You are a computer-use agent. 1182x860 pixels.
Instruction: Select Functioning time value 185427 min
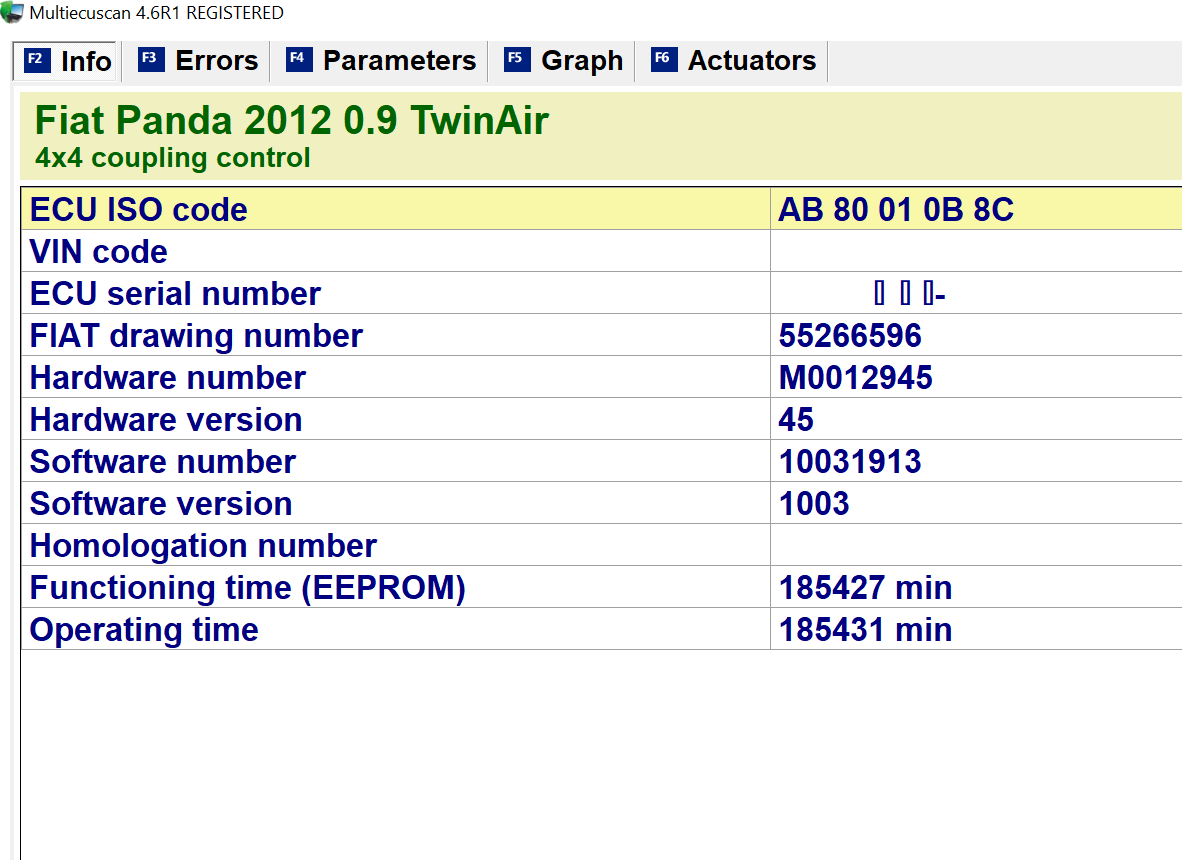coord(865,588)
